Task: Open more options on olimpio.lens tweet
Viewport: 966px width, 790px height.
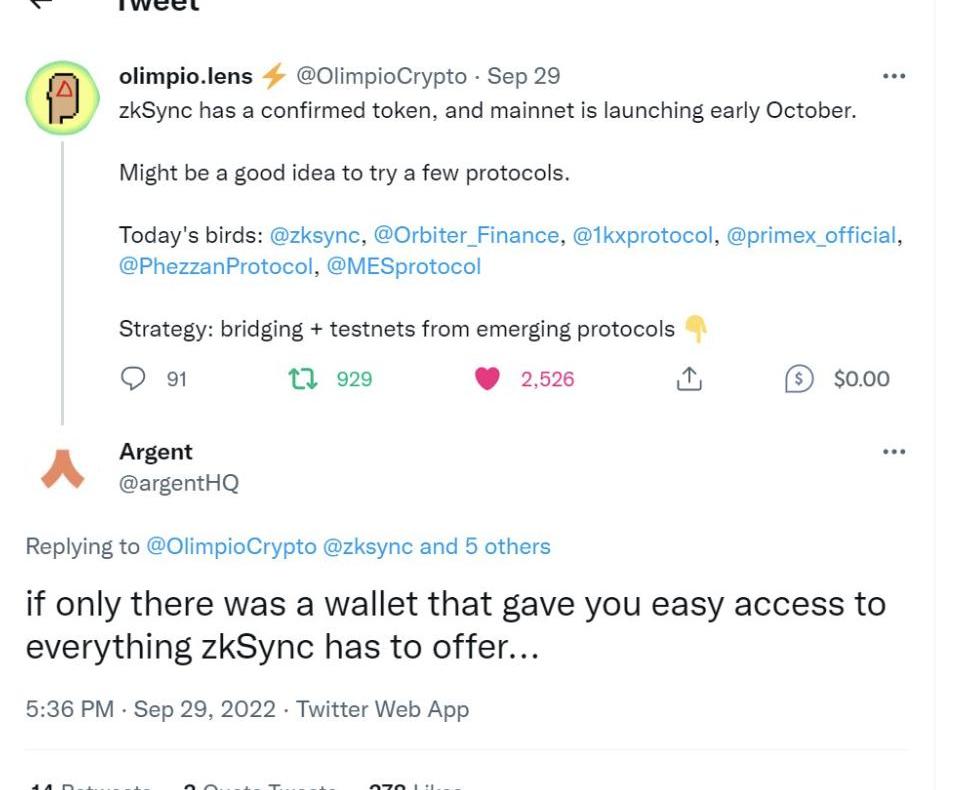Action: [893, 76]
